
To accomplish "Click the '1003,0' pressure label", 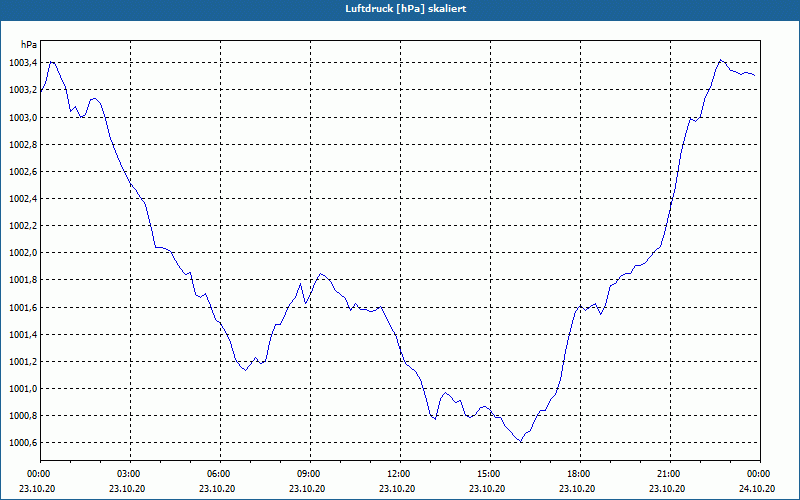I will (23, 117).
